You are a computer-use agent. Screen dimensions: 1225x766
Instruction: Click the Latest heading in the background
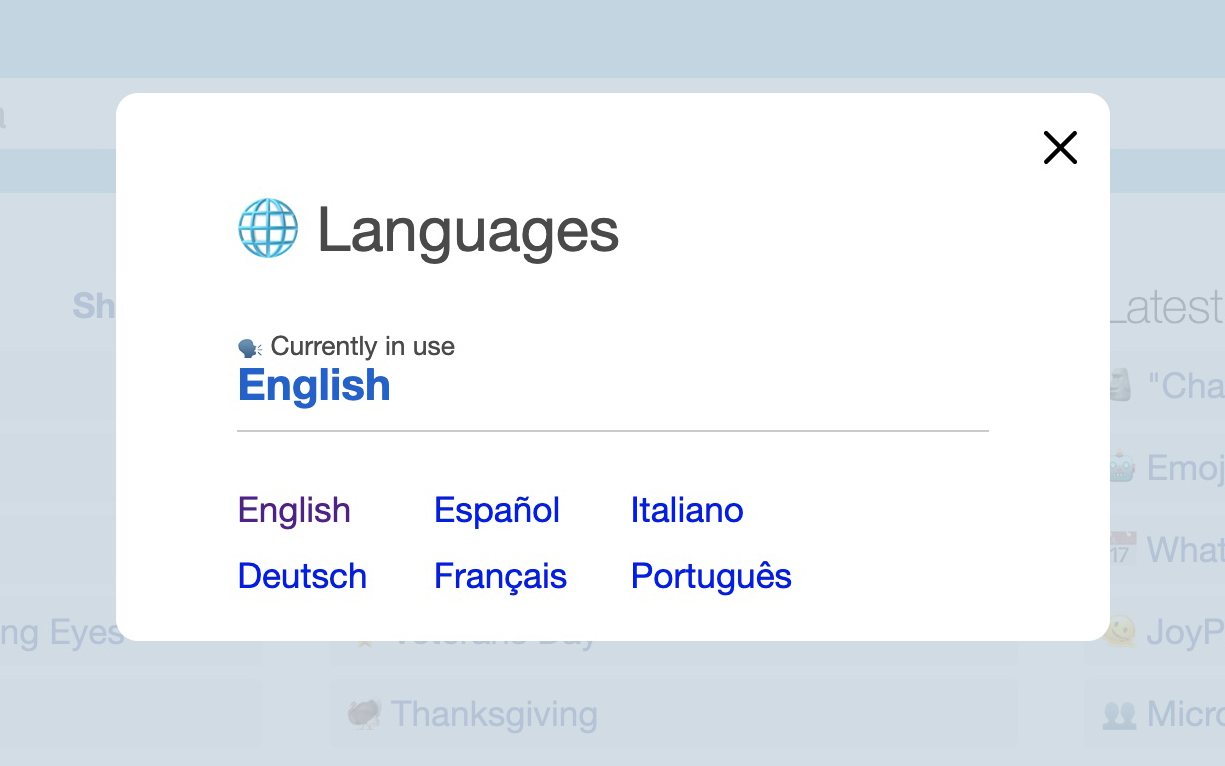(x=1167, y=308)
